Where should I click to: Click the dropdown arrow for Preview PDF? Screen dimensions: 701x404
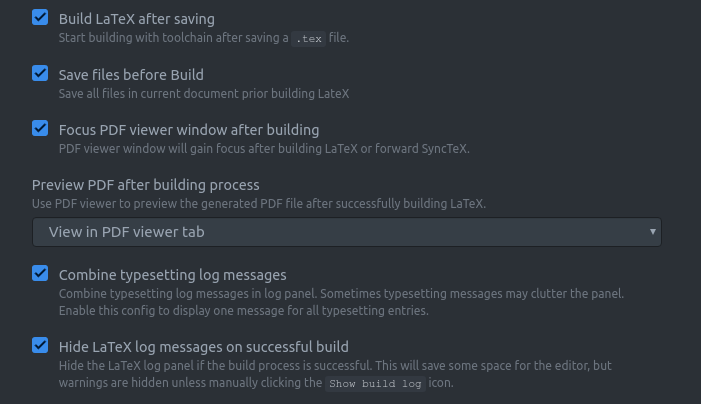(x=653, y=232)
